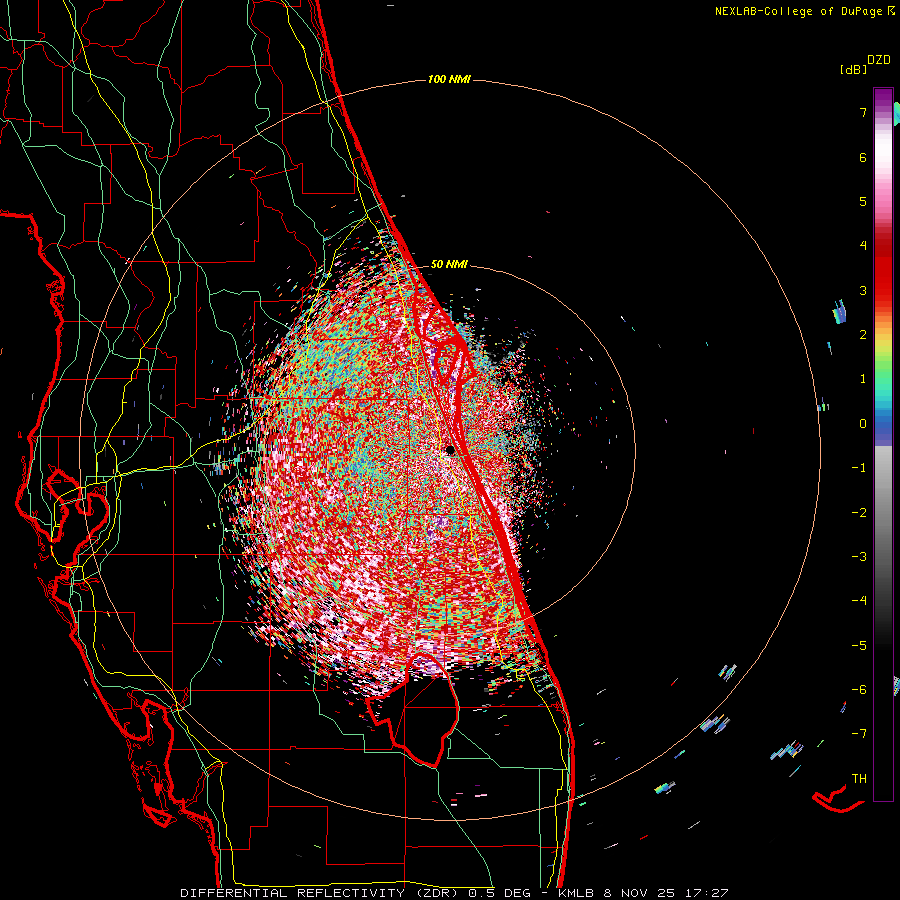The width and height of the screenshot is (900, 900).
Task: Select the 4 dB tick label on the scale
Action: coord(863,246)
